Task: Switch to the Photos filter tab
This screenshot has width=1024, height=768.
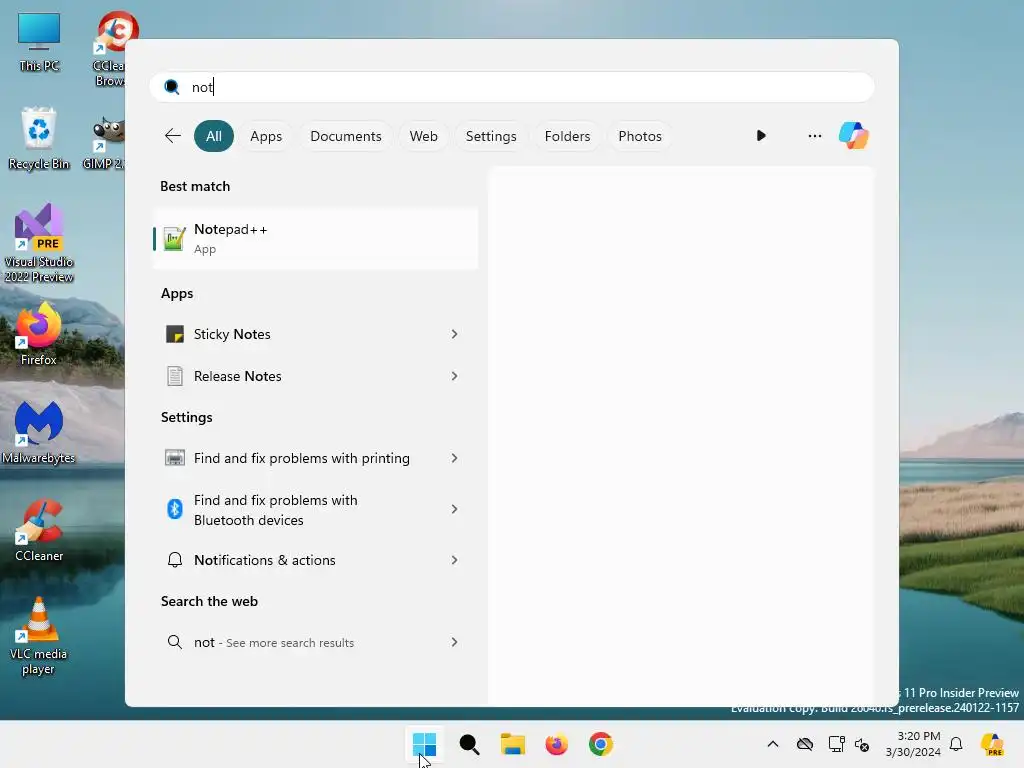Action: click(x=639, y=136)
